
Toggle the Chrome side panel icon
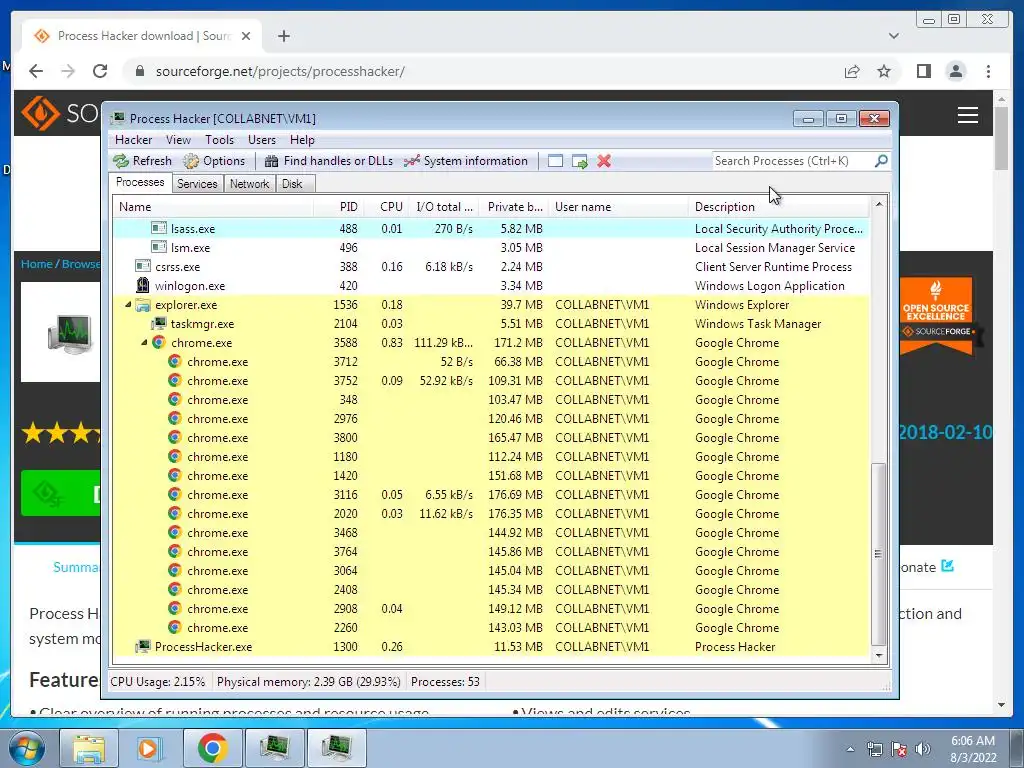click(x=923, y=71)
